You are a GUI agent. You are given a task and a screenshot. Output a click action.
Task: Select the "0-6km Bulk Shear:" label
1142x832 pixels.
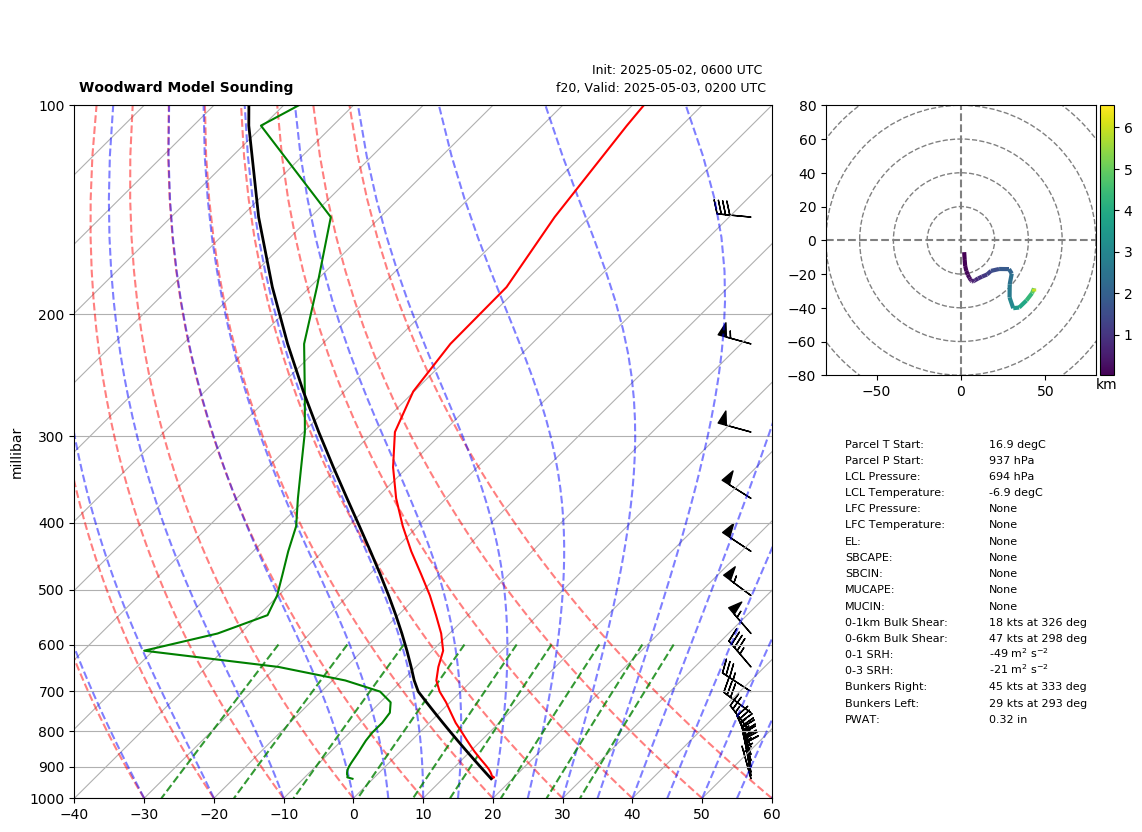click(x=896, y=638)
